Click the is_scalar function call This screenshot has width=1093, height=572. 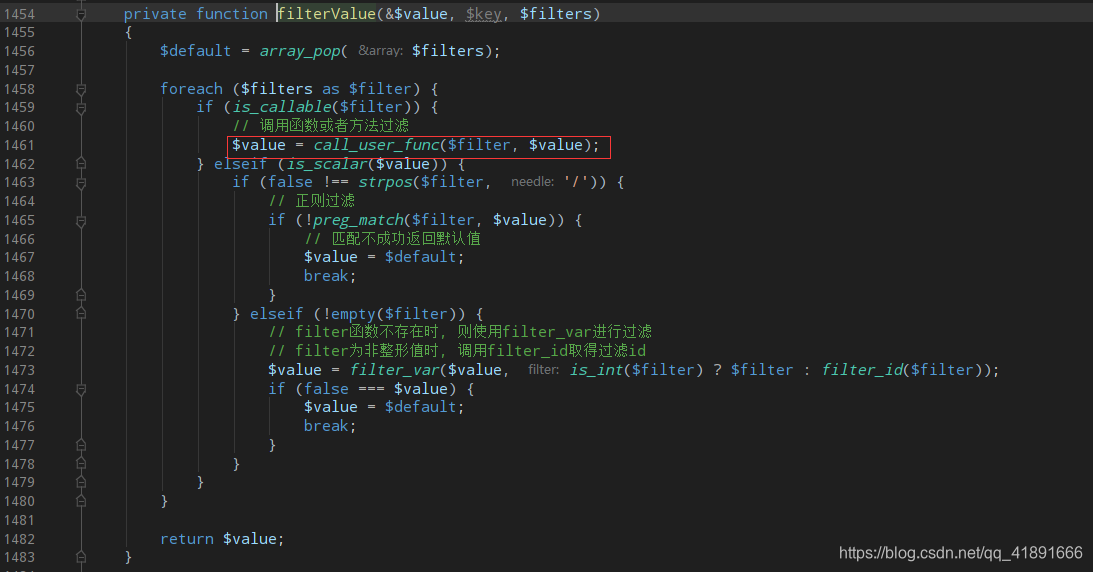pos(327,164)
